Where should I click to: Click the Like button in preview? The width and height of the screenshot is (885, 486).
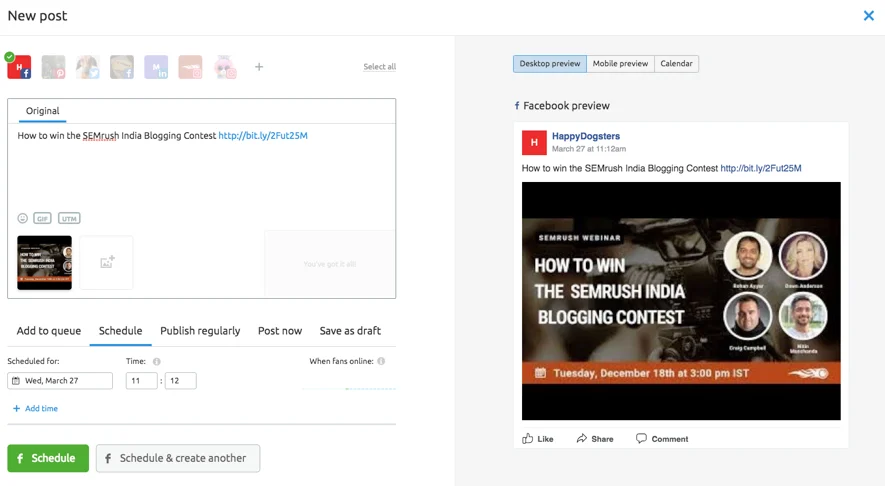pyautogui.click(x=537, y=439)
